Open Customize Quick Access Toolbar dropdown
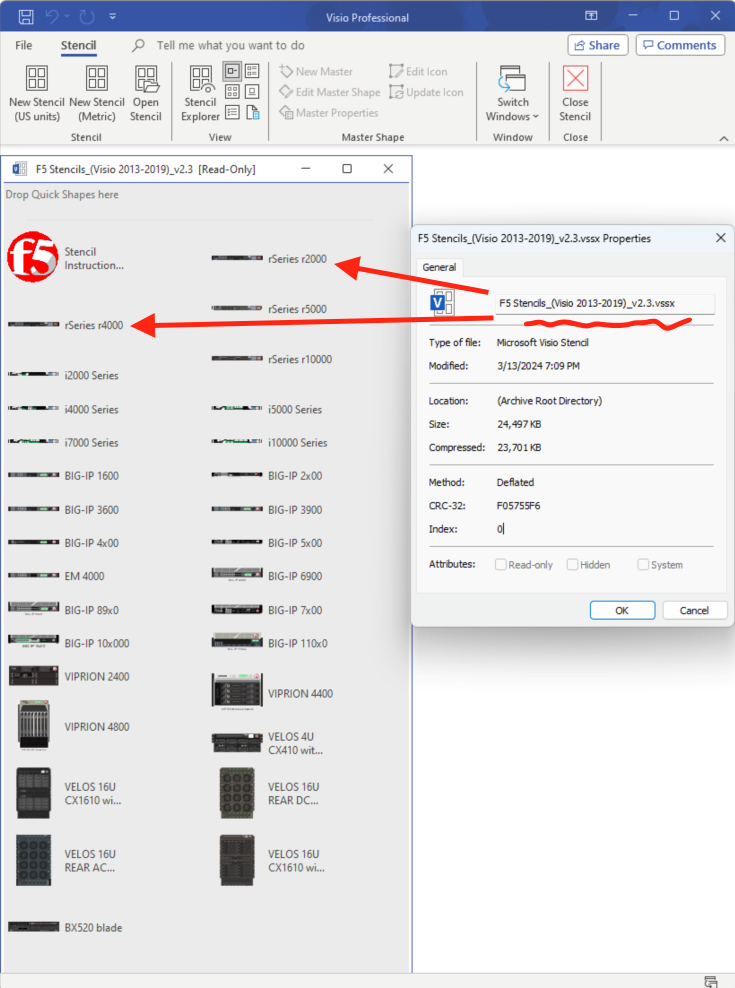The width and height of the screenshot is (735, 988). (112, 17)
